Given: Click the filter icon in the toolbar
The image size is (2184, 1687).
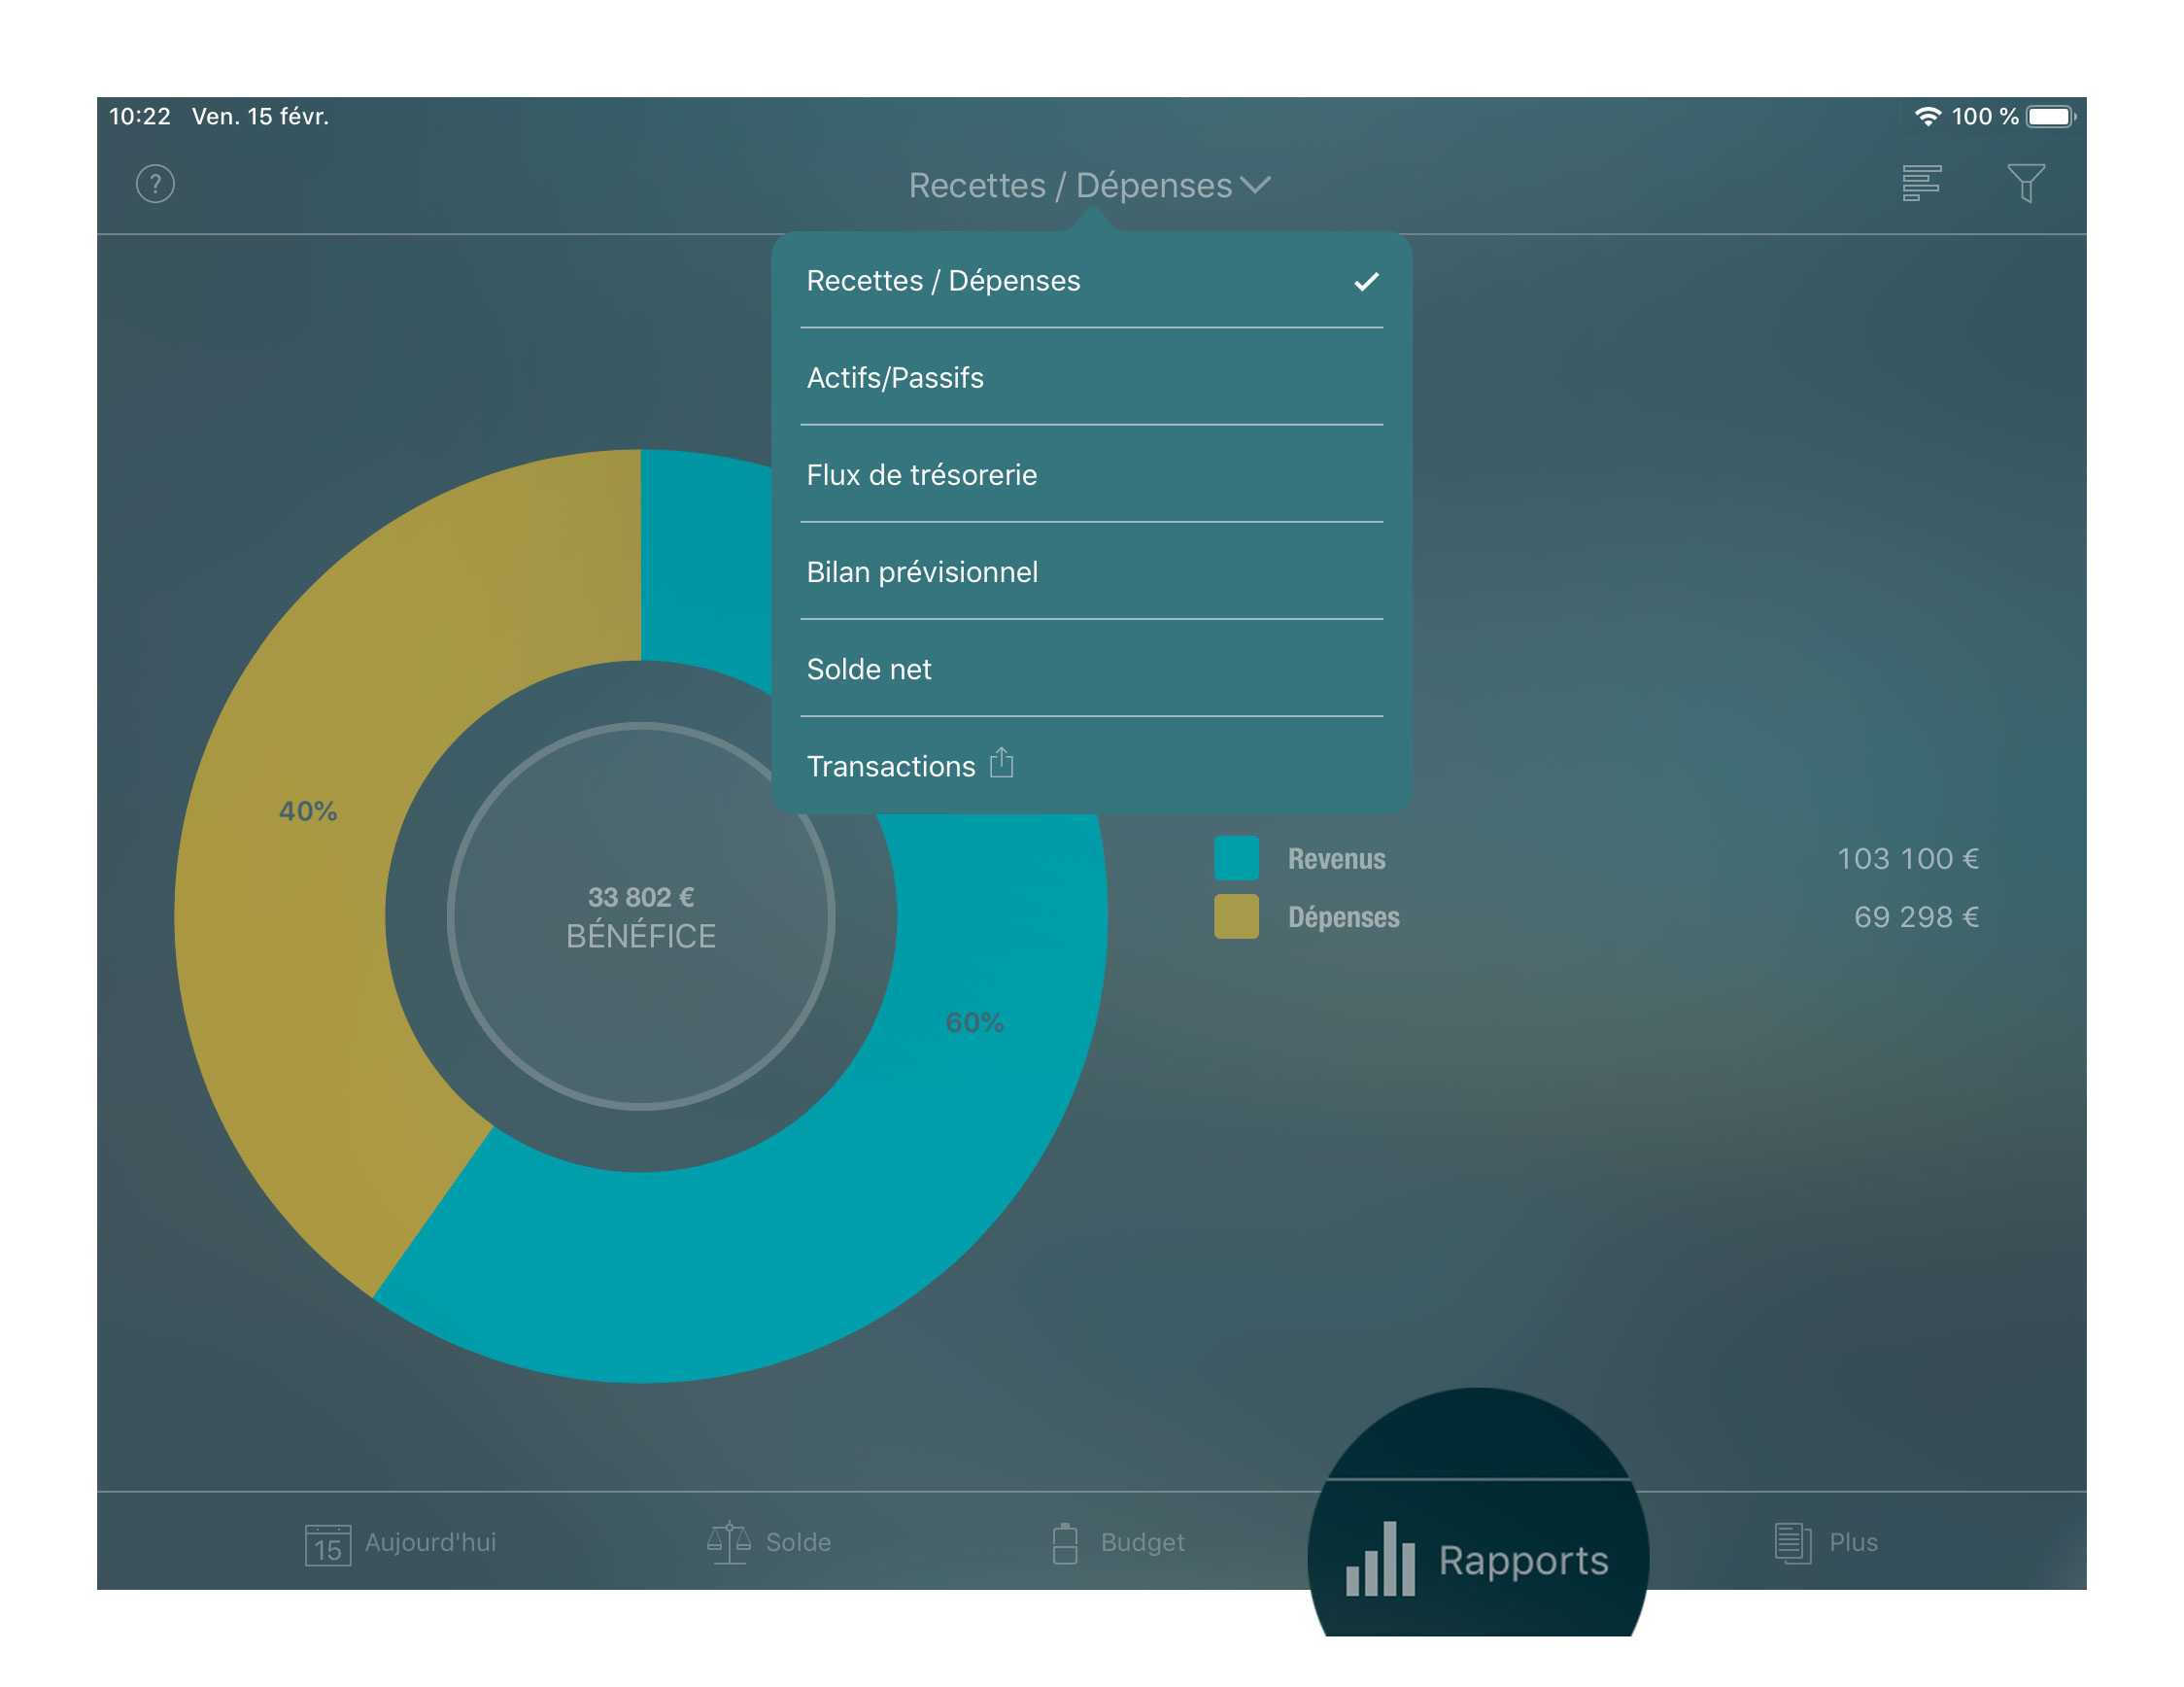Looking at the screenshot, I should [x=2028, y=184].
